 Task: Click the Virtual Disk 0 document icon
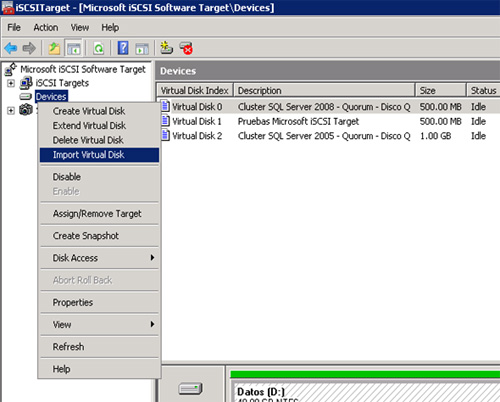click(165, 106)
